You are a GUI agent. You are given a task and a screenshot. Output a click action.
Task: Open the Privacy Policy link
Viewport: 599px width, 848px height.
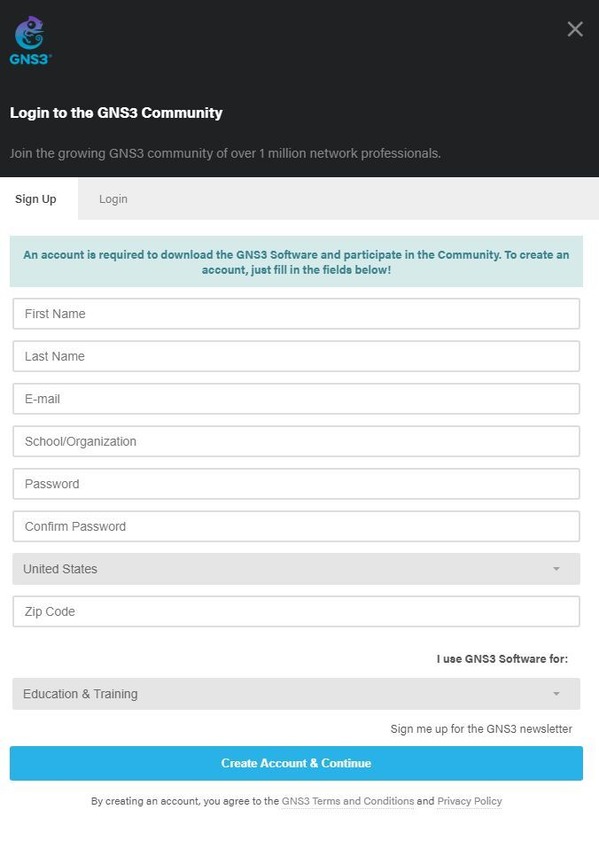point(469,801)
